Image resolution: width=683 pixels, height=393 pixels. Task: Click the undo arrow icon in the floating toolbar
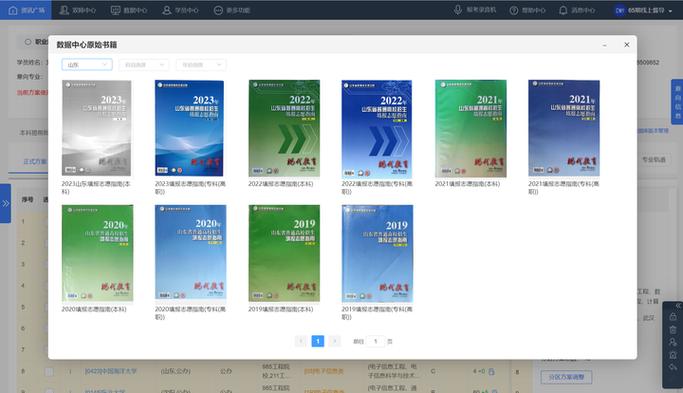click(x=673, y=367)
